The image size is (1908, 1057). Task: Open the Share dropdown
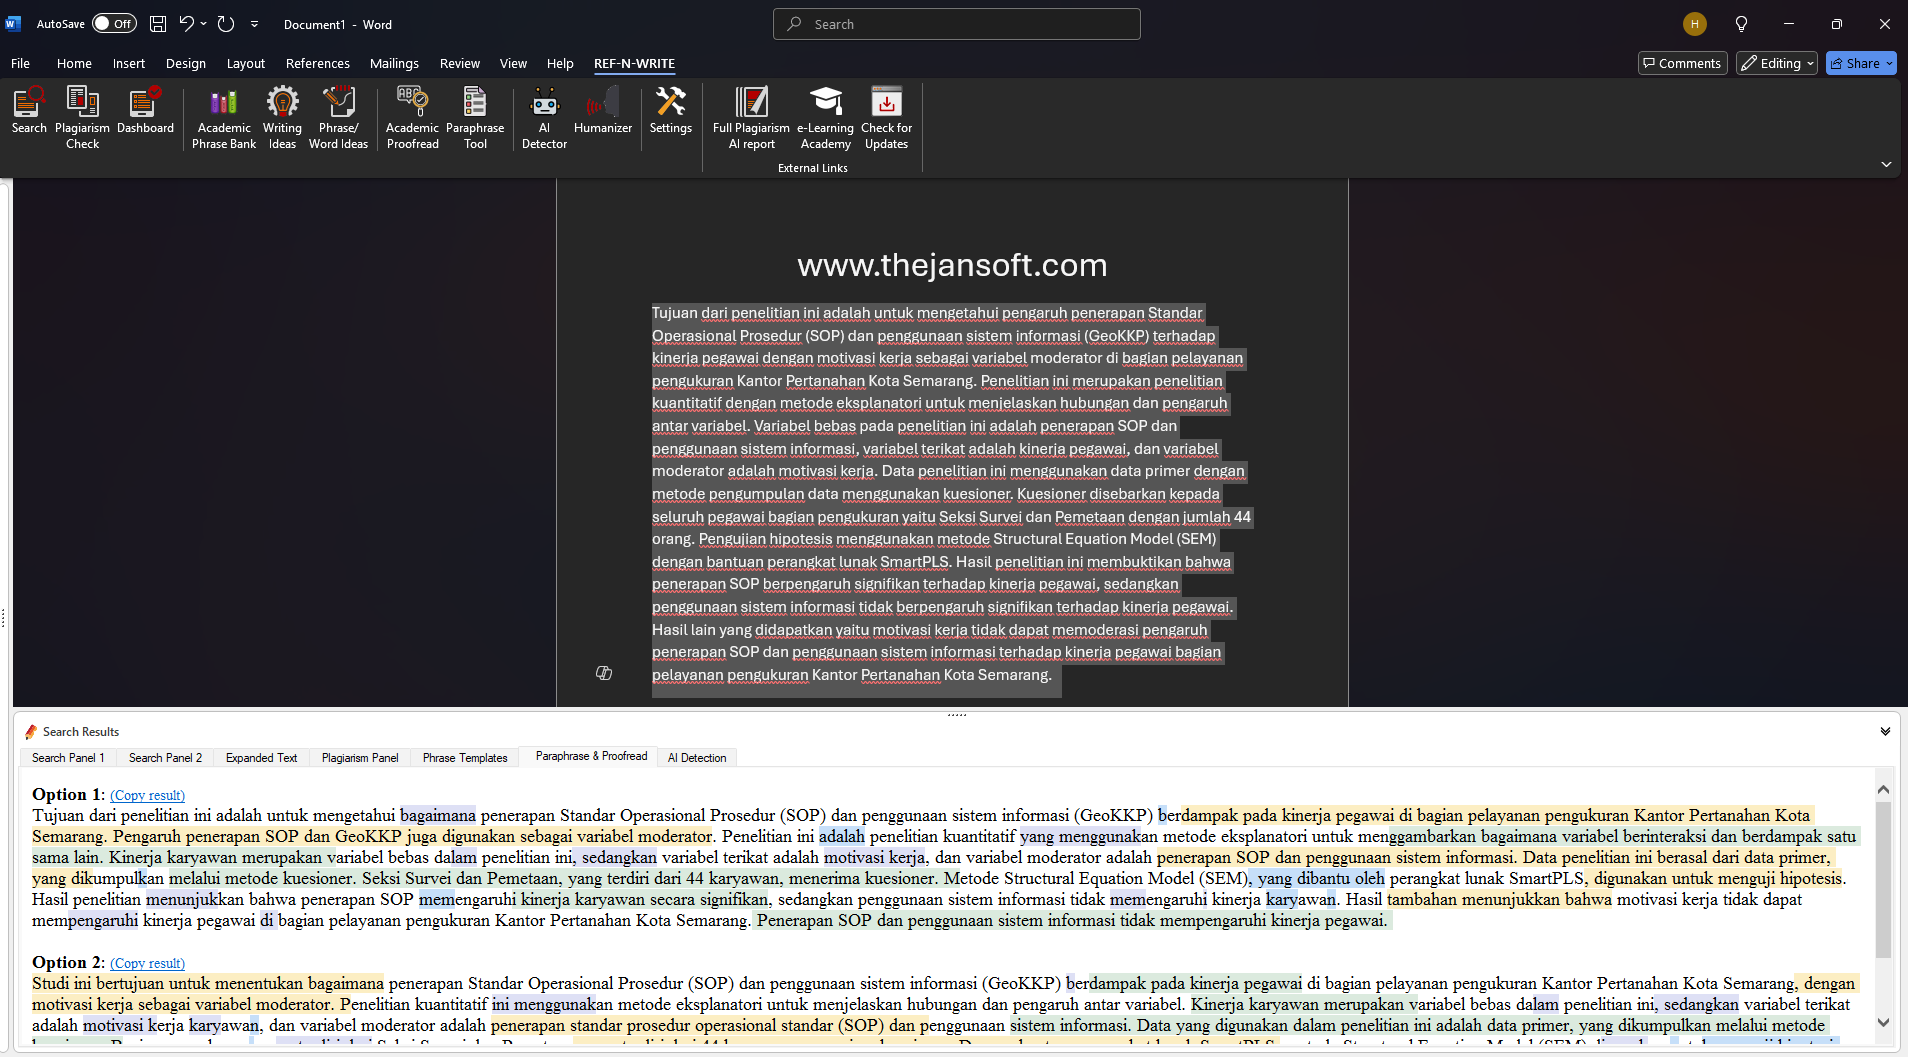coord(1890,63)
